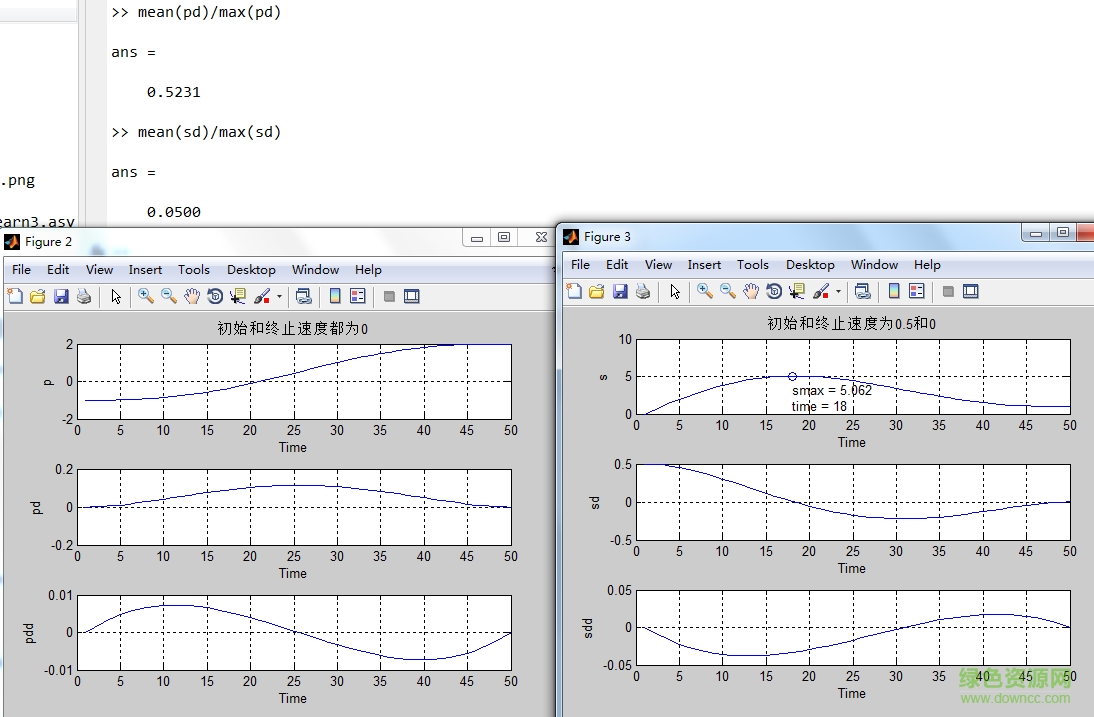Expand brush color dropdown arrow in Figure 3

[x=838, y=292]
